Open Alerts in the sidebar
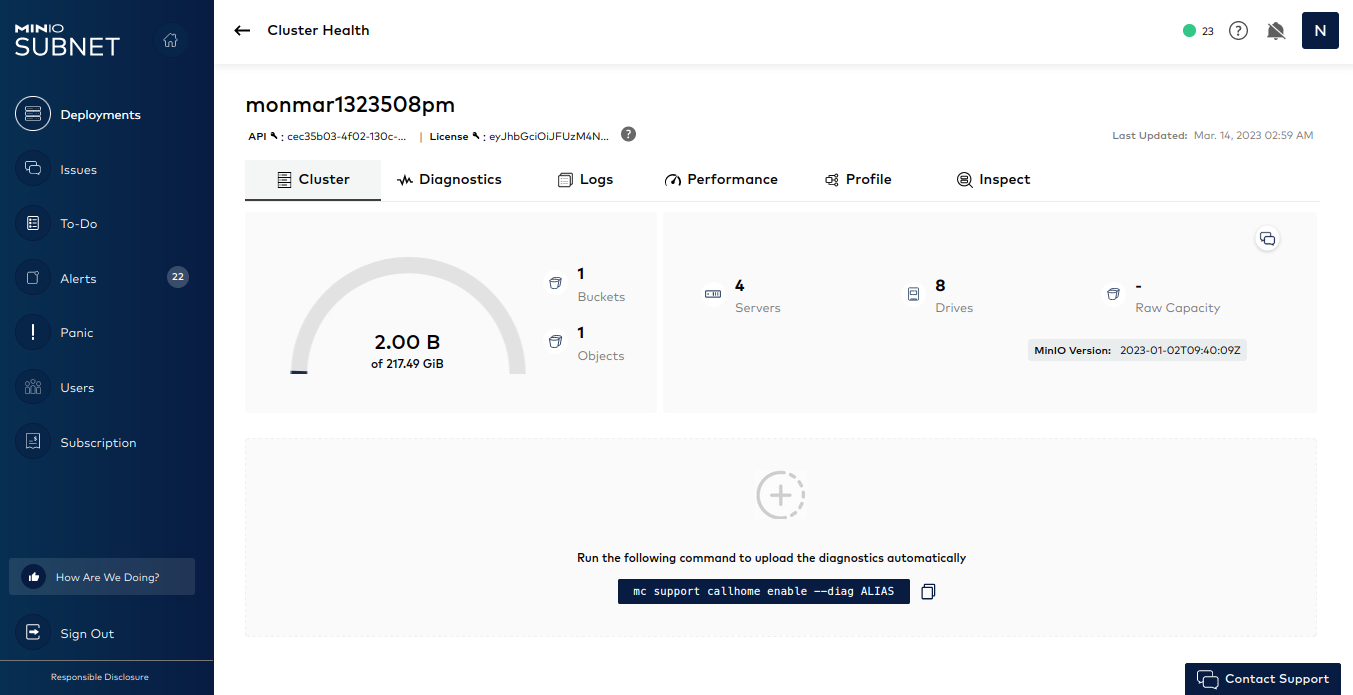 point(78,279)
